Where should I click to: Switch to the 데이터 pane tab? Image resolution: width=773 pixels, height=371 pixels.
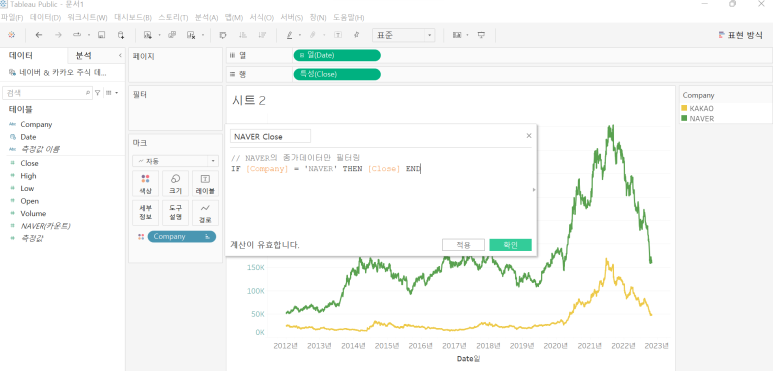click(x=21, y=56)
